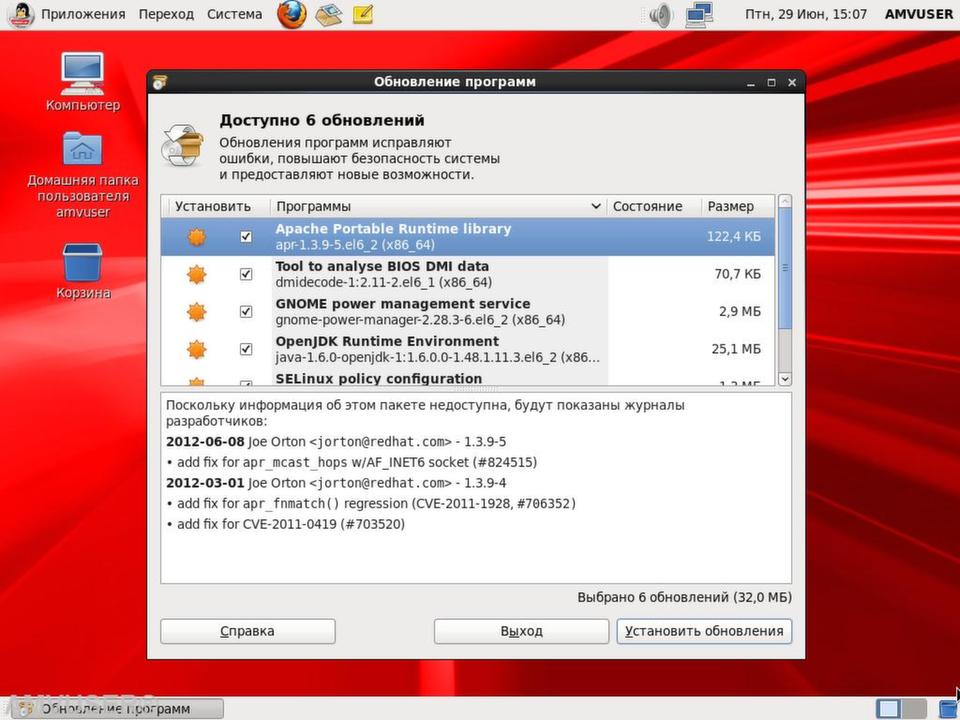
Task: Open the calendar from the panel clock
Action: (806, 14)
